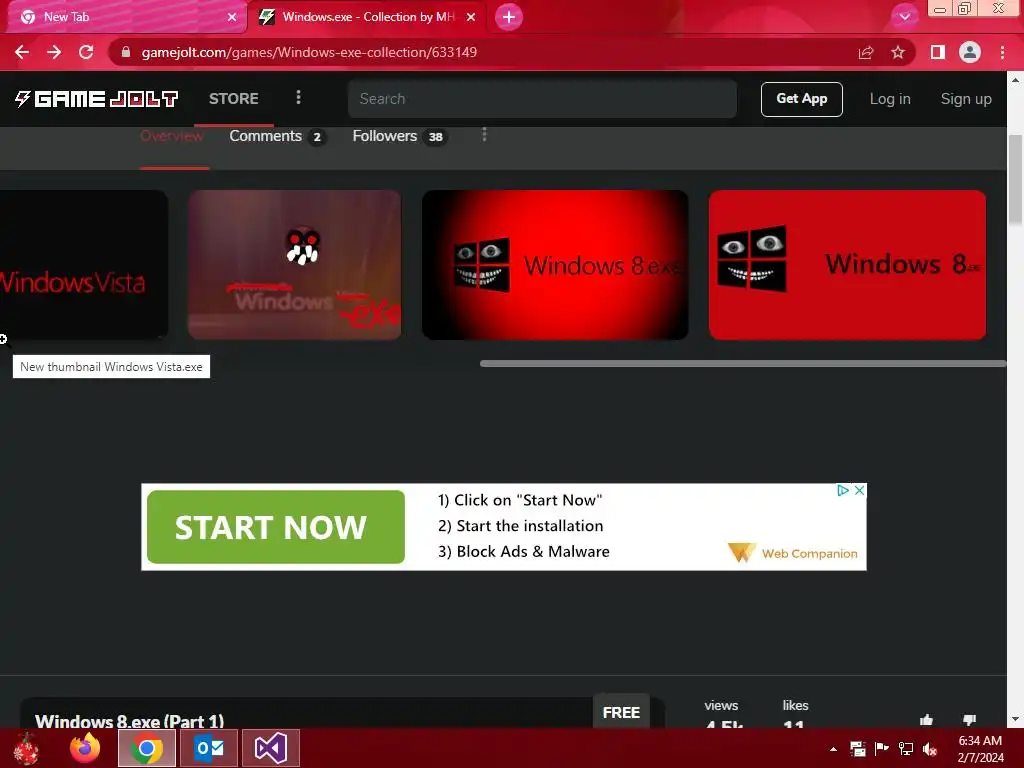Open the Windows .exe Vista-style thumbnail
Viewport: 1024px width, 768px height.
click(295, 265)
